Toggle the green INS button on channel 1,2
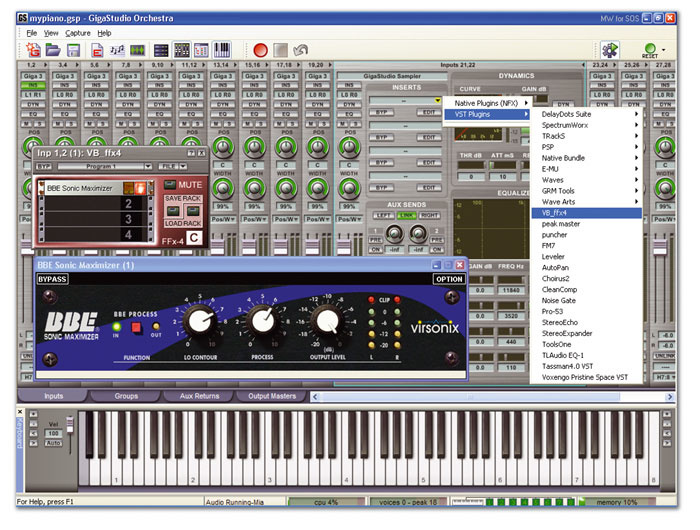700x530 pixels. click(x=33, y=85)
